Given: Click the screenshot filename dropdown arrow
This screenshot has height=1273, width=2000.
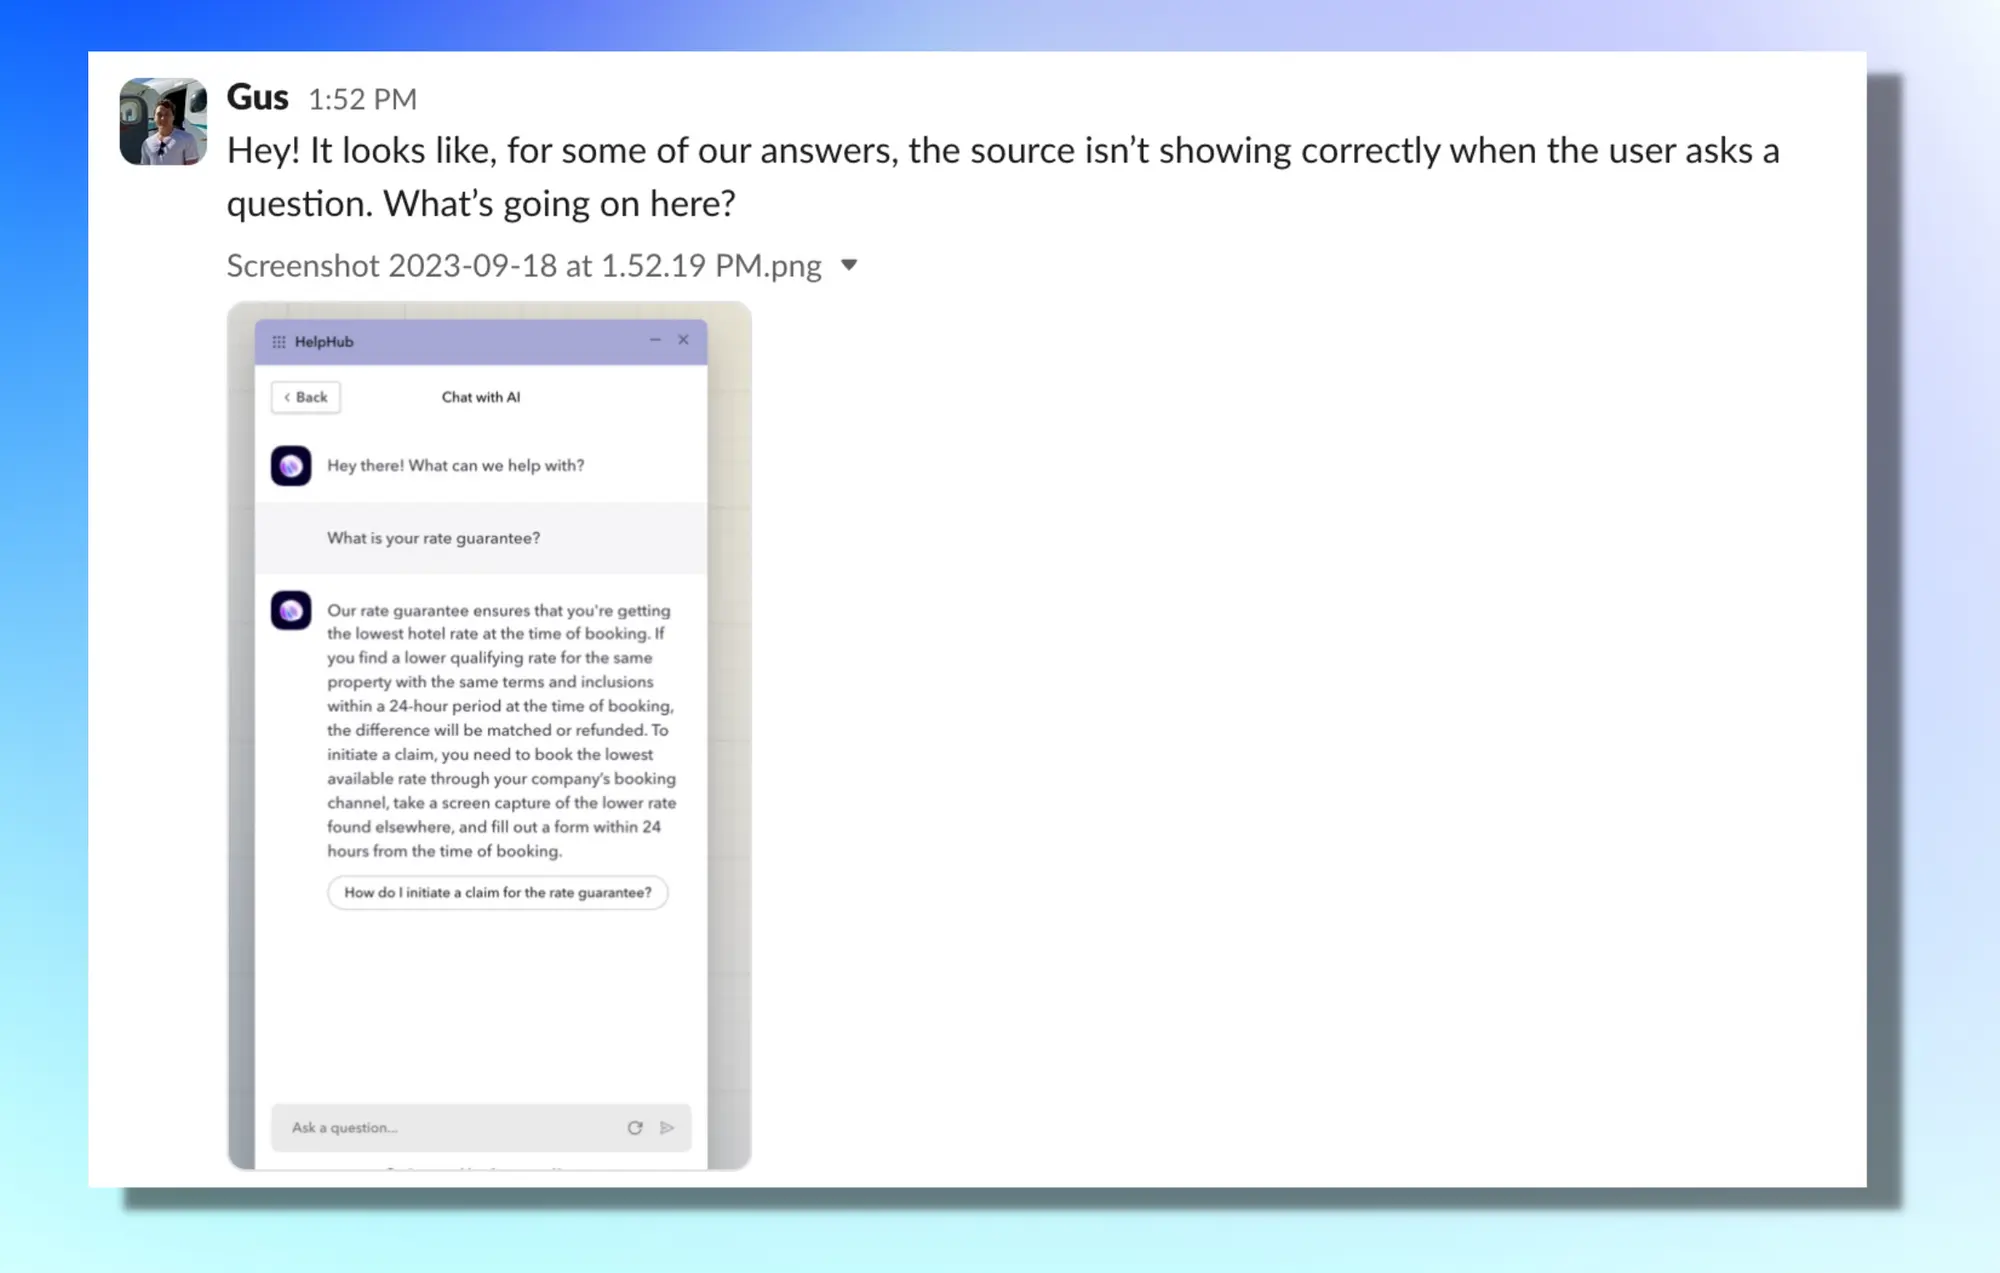Looking at the screenshot, I should [x=851, y=264].
